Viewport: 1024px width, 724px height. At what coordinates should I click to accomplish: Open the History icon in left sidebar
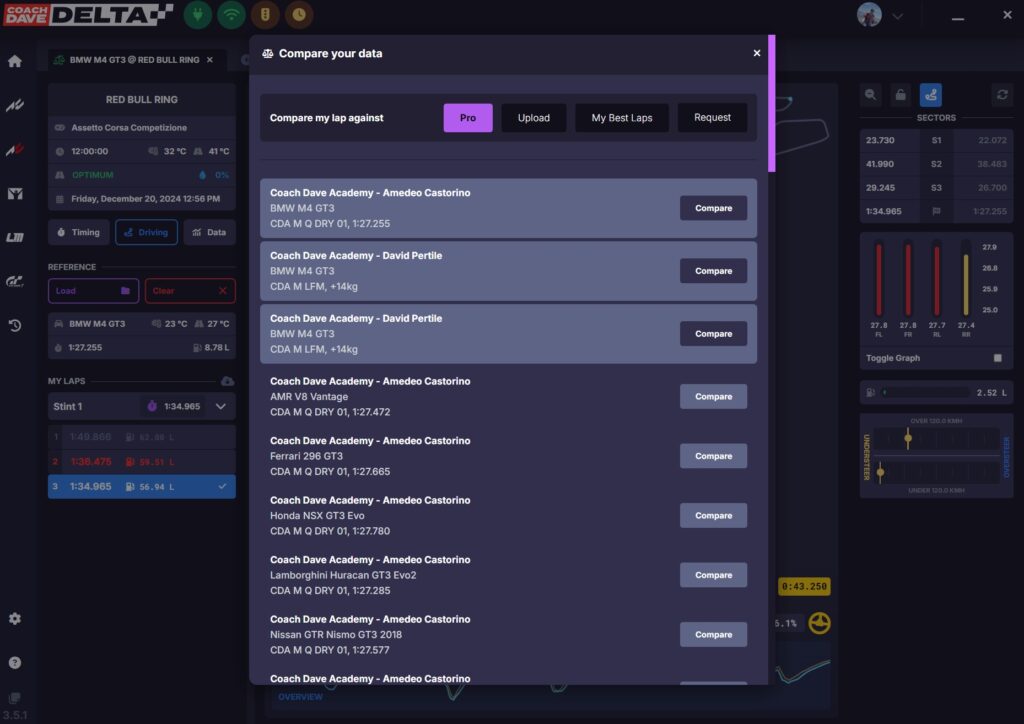pyautogui.click(x=15, y=325)
